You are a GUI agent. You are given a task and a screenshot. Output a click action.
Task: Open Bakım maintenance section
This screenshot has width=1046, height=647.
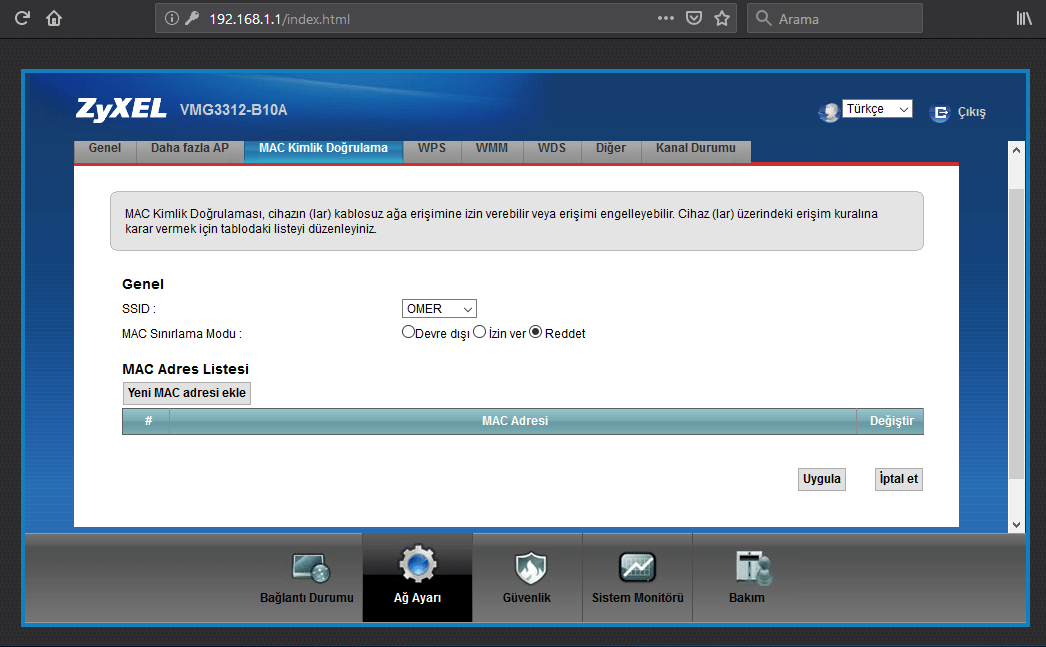[x=747, y=578]
